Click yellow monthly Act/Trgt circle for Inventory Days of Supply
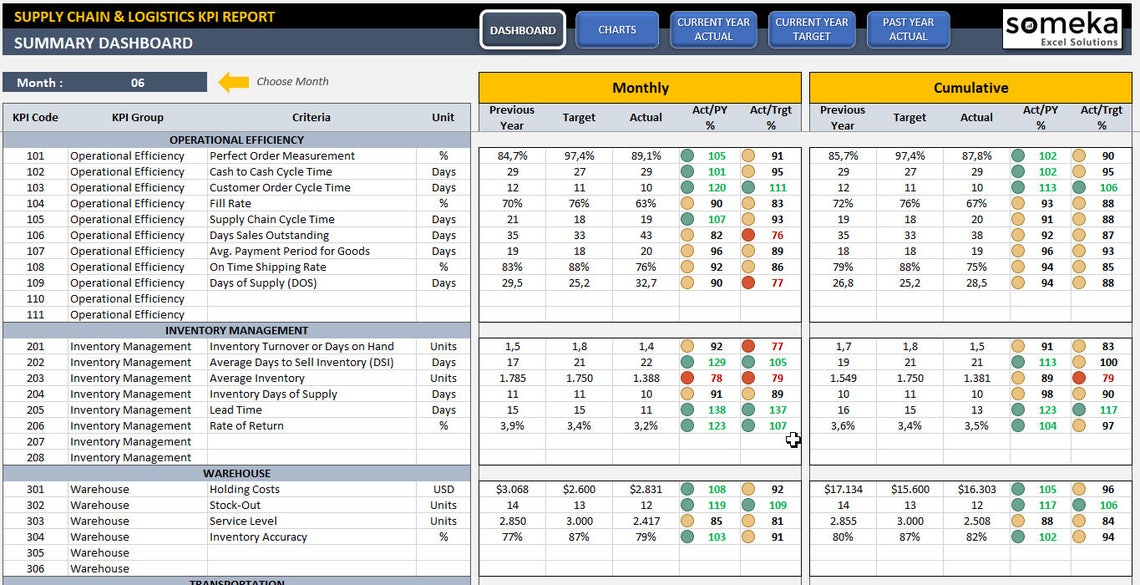This screenshot has width=1140, height=585. coord(748,394)
